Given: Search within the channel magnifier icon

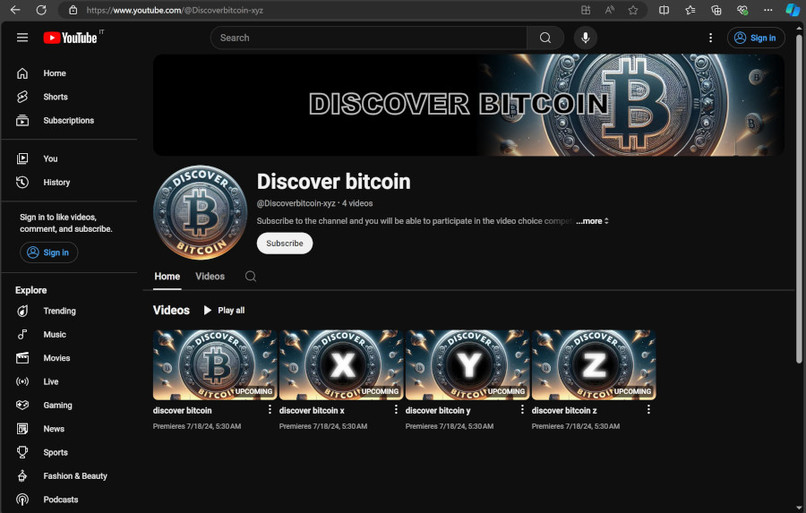Looking at the screenshot, I should 250,277.
